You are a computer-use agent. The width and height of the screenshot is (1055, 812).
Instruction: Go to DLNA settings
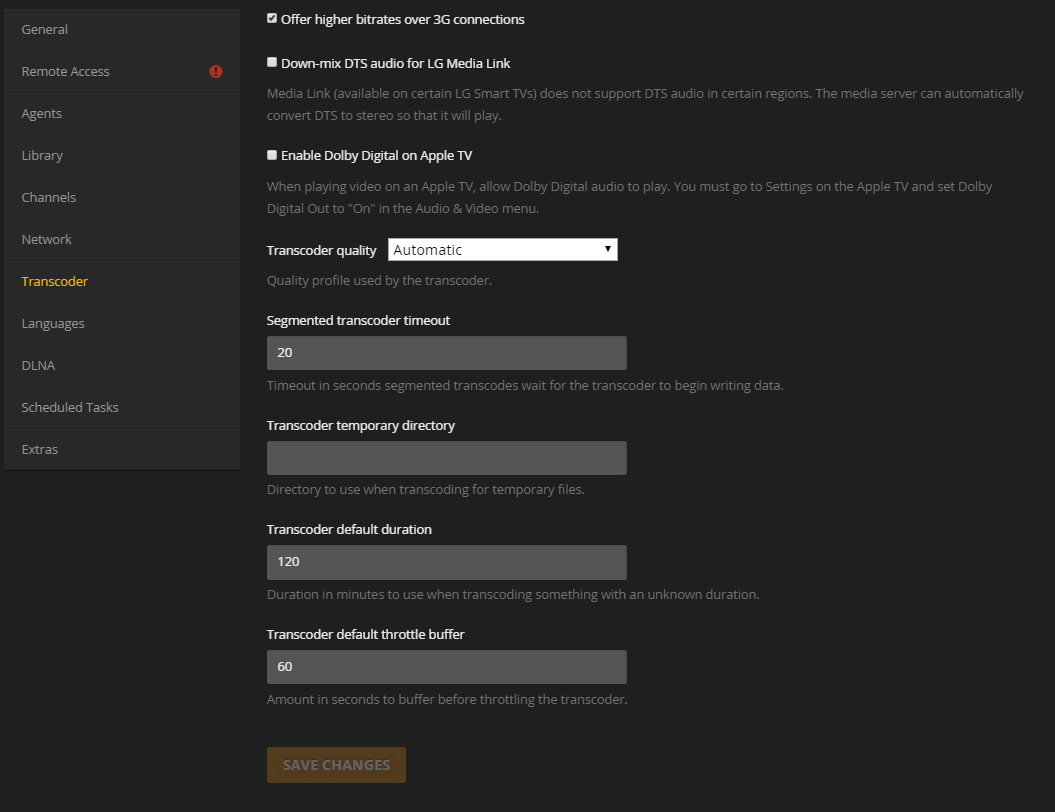pyautogui.click(x=38, y=366)
